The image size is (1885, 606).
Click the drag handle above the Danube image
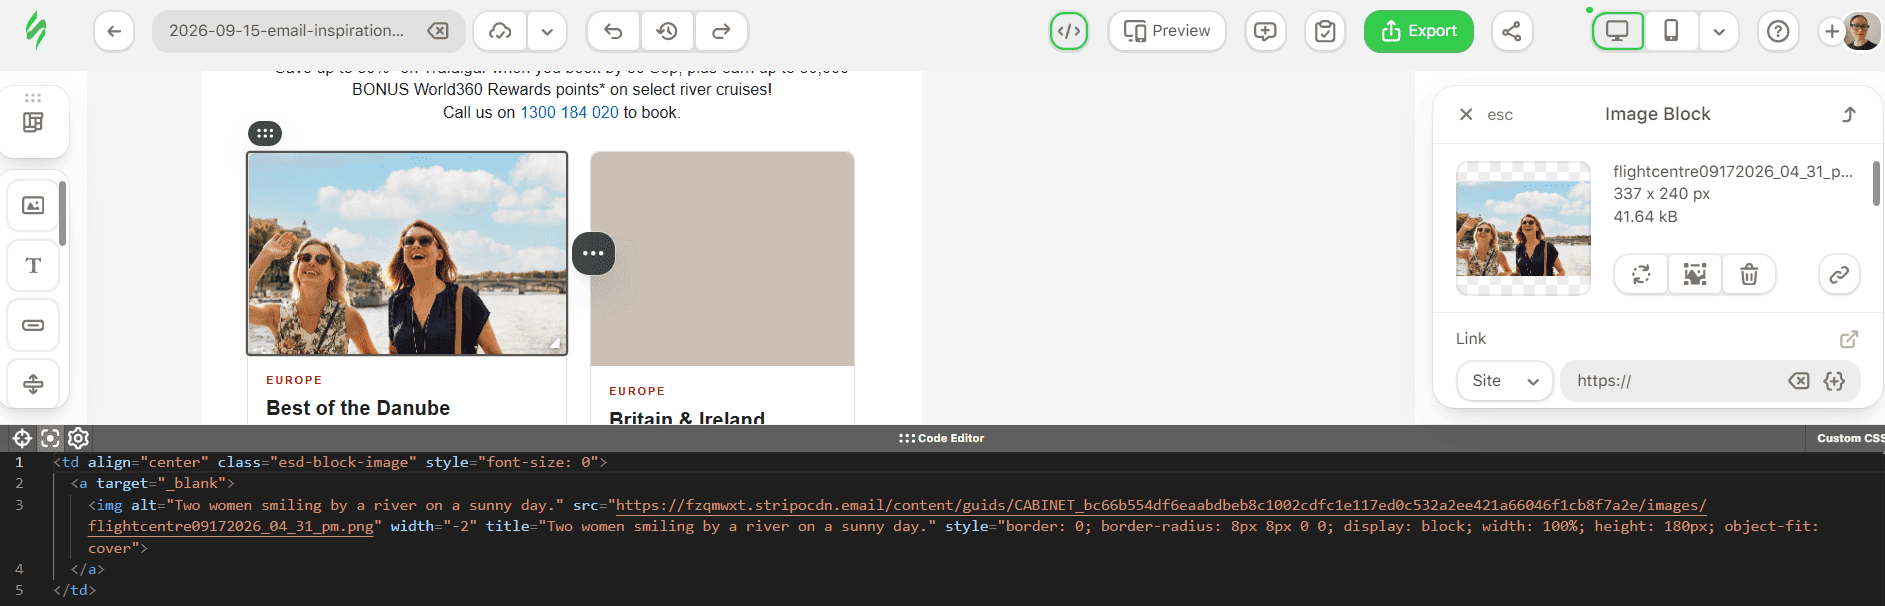click(265, 133)
